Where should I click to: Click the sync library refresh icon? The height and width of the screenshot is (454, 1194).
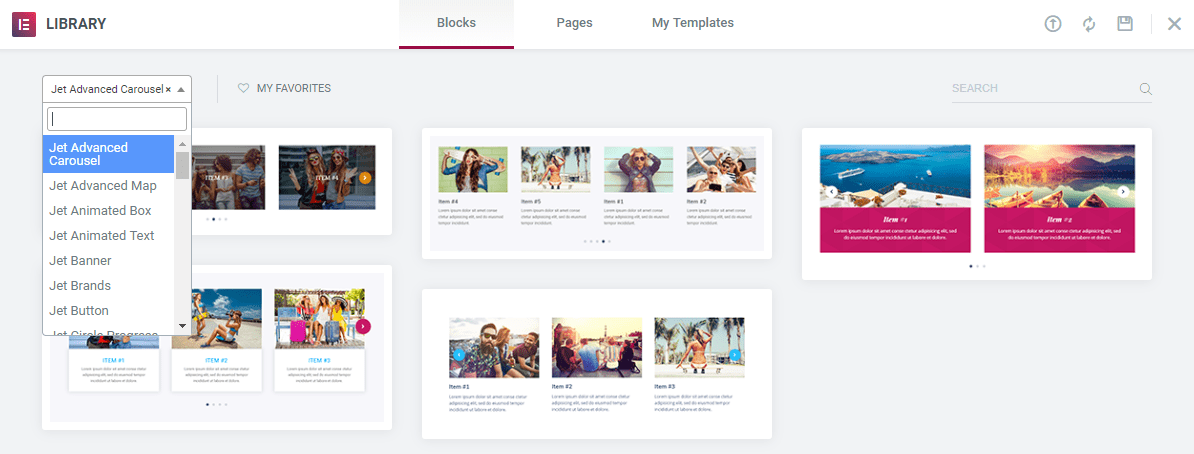point(1089,23)
